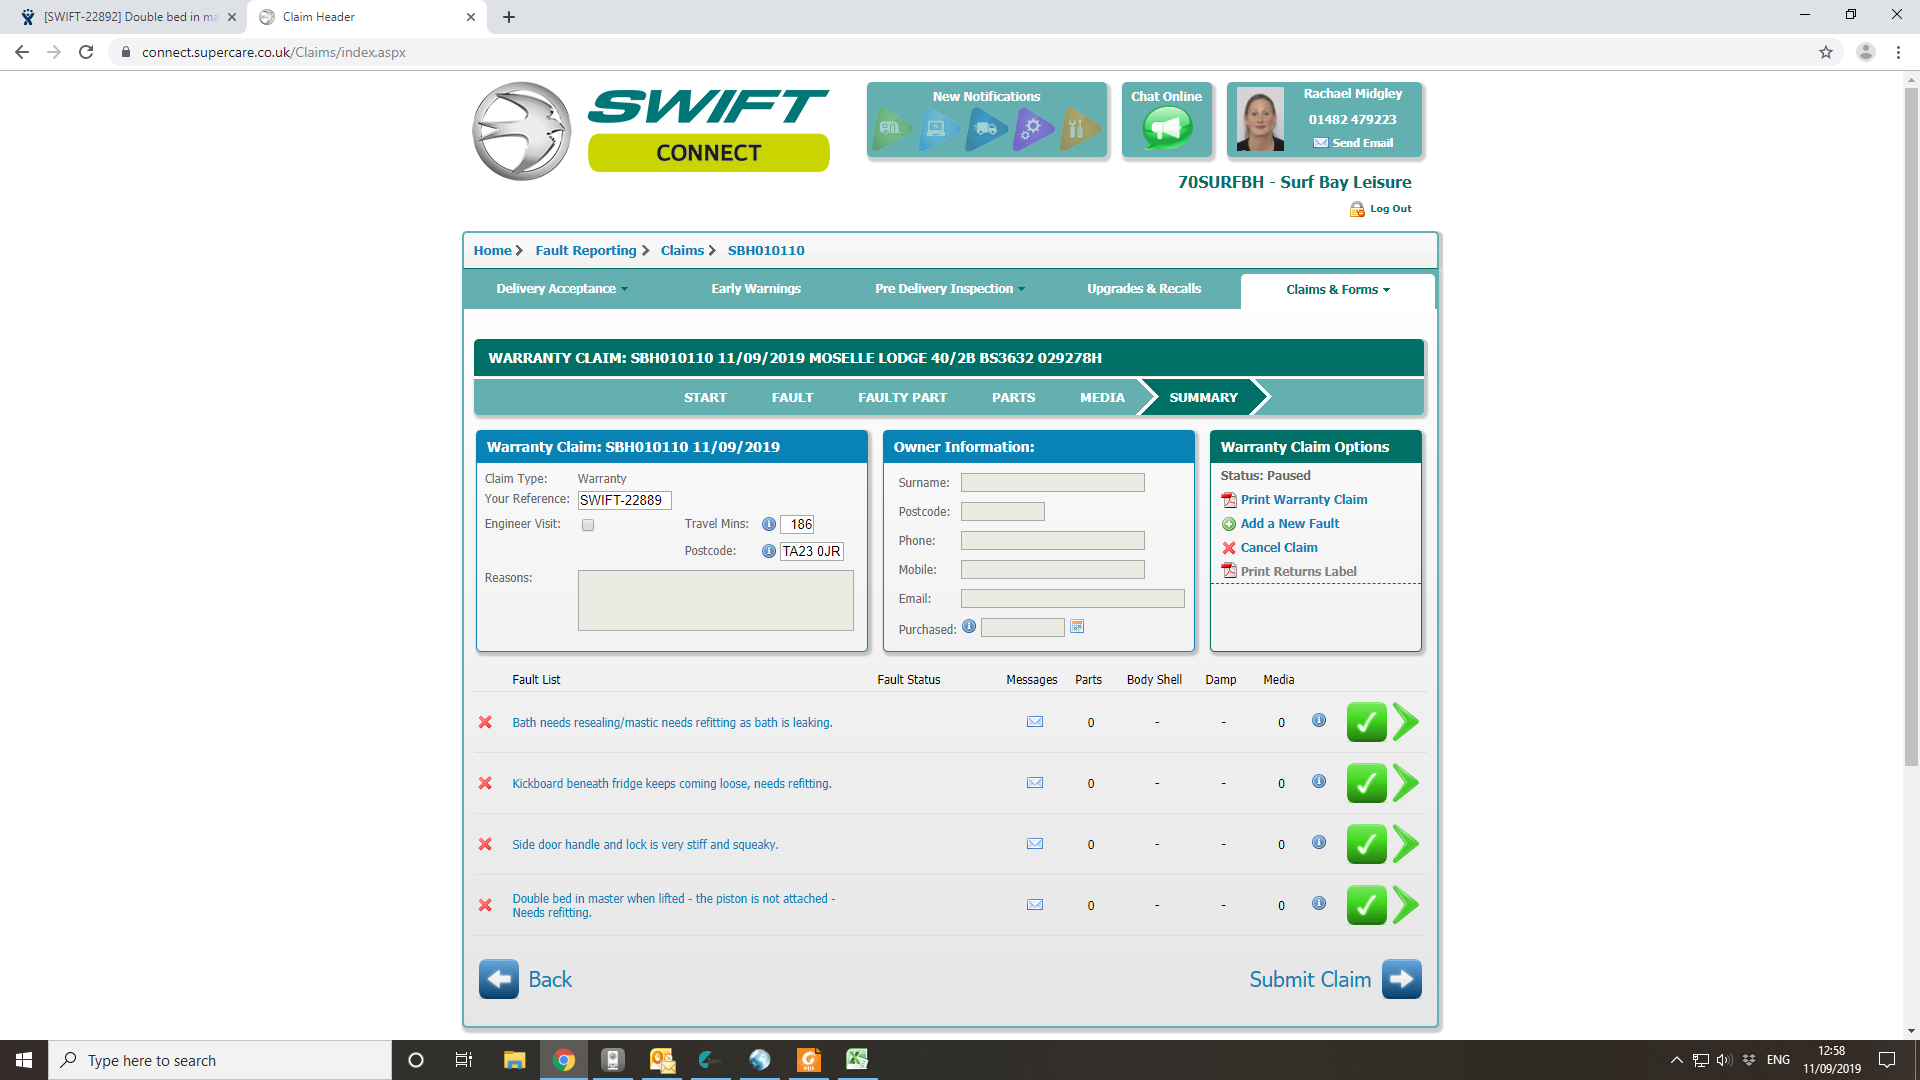
Task: Click Add a New Fault link
Action: [1289, 523]
